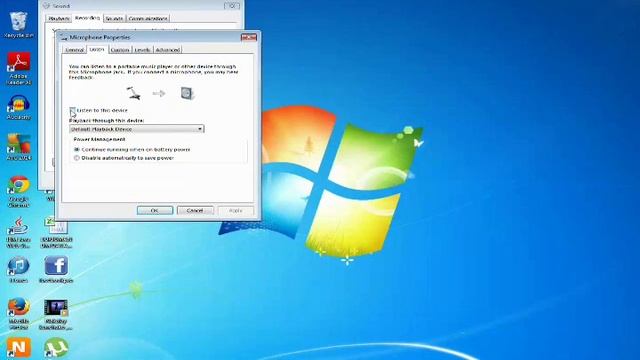The width and height of the screenshot is (640, 360).
Task: Open Sounds tab in Sound window
Action: pyautogui.click(x=114, y=19)
